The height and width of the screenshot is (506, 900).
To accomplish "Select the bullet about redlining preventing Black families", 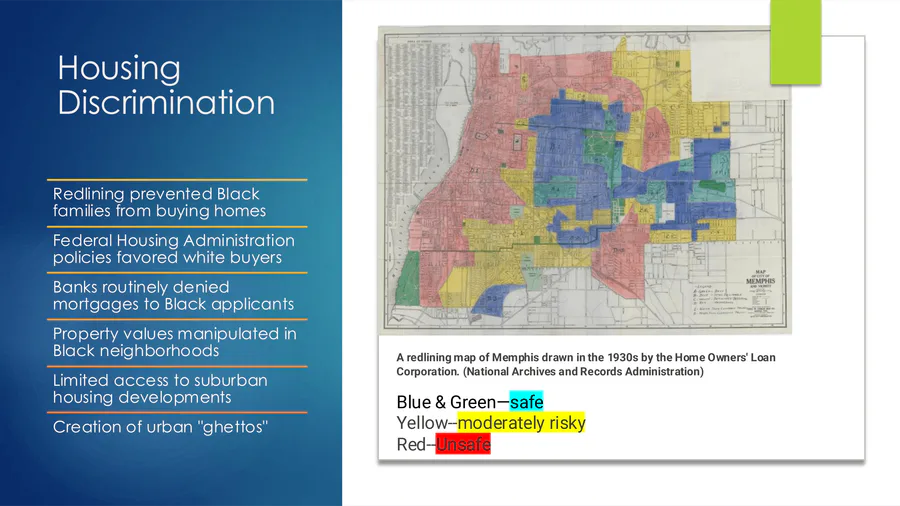I will pos(156,202).
